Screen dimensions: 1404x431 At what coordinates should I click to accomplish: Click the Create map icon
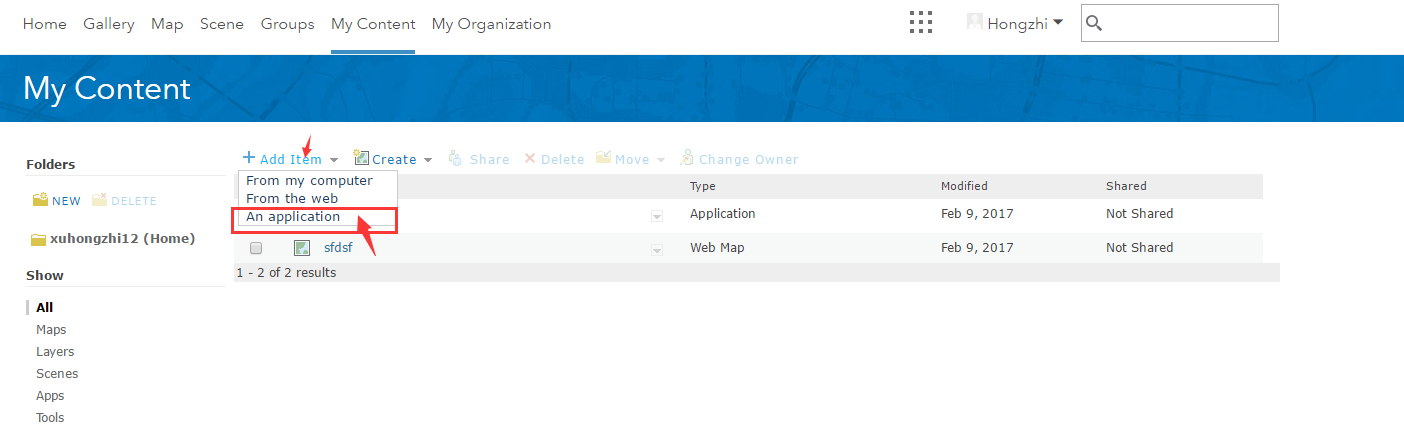pos(361,158)
